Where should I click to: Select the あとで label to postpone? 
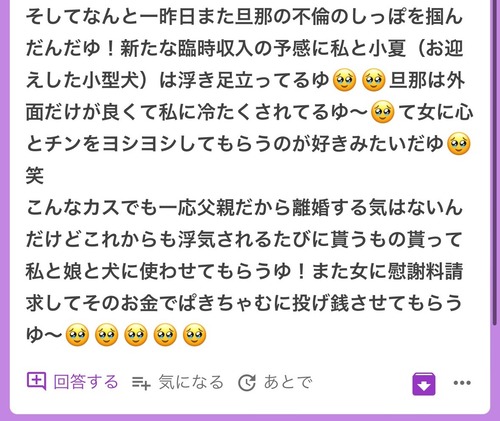288,382
